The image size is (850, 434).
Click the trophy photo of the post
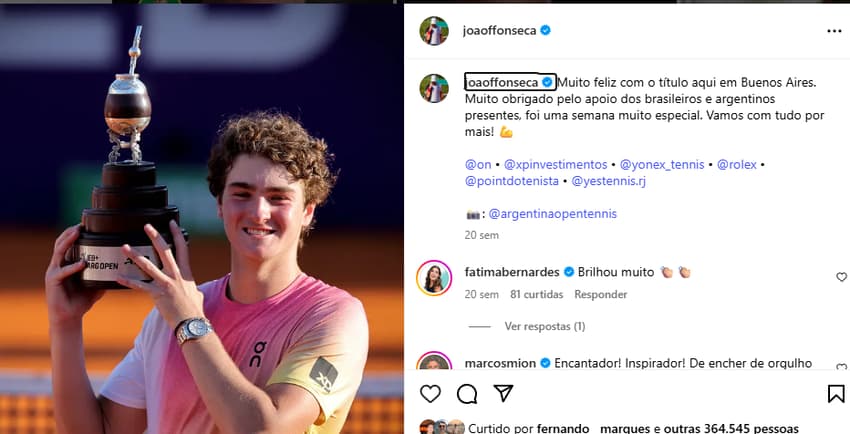tap(202, 219)
